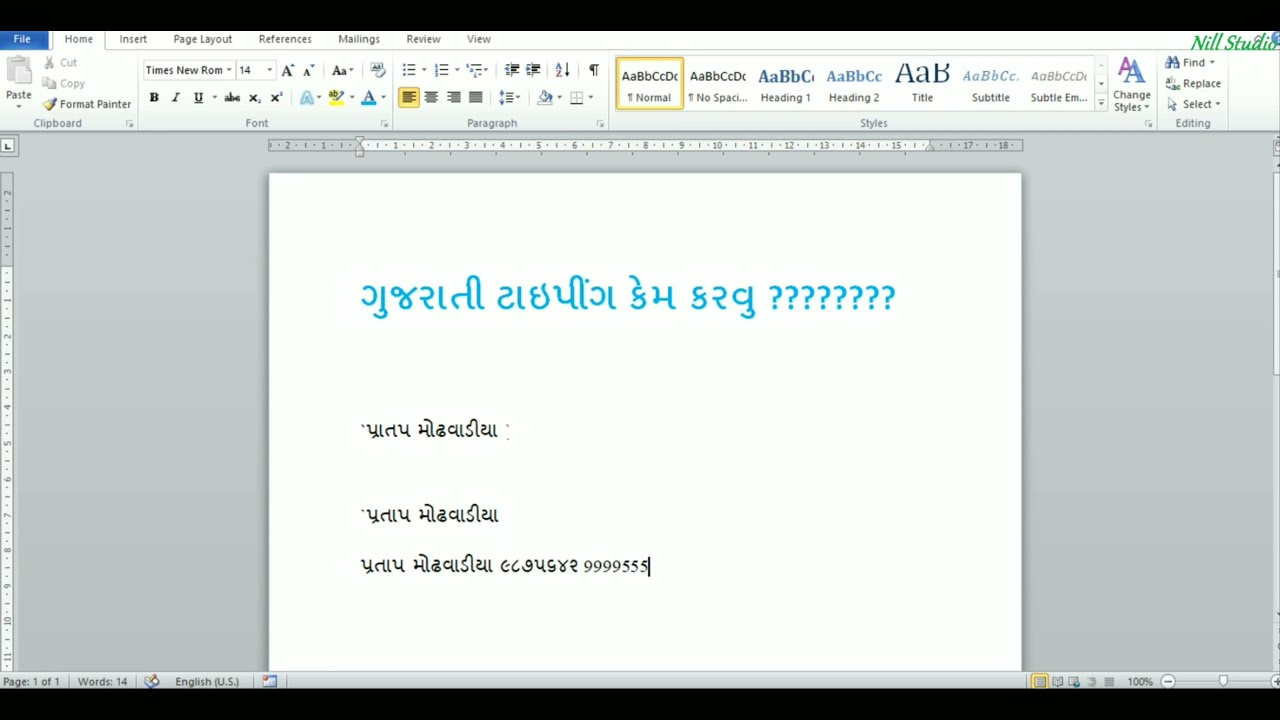Click the zoom out minus button

(x=1167, y=681)
